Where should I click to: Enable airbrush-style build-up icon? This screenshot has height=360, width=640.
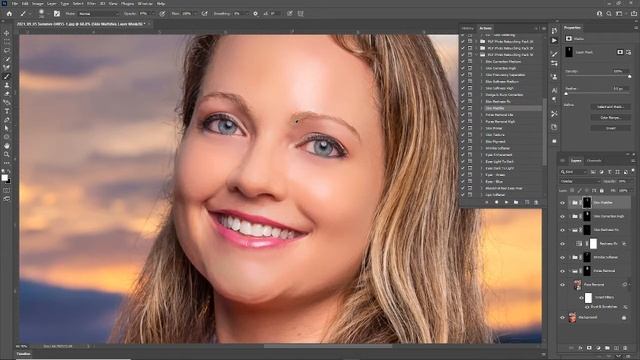(204, 13)
